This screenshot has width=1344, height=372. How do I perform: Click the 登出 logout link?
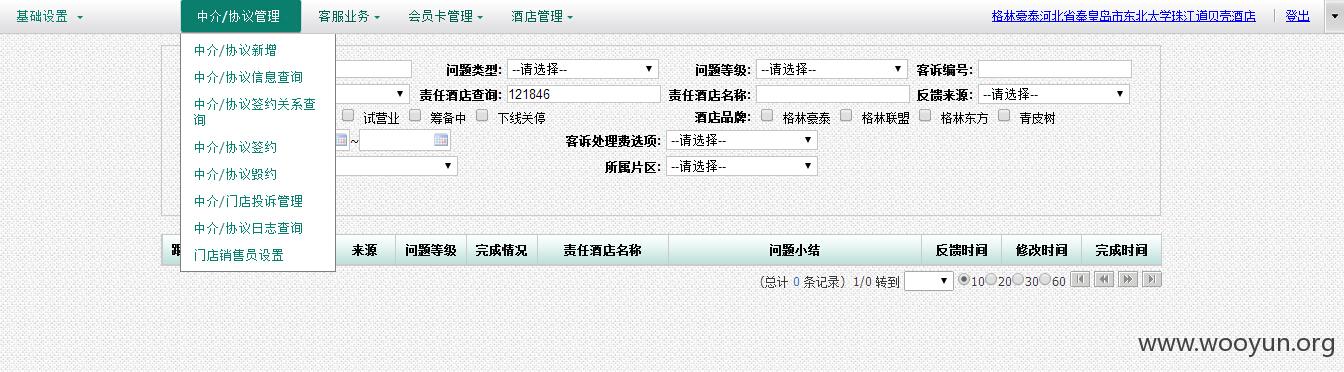pyautogui.click(x=1298, y=16)
